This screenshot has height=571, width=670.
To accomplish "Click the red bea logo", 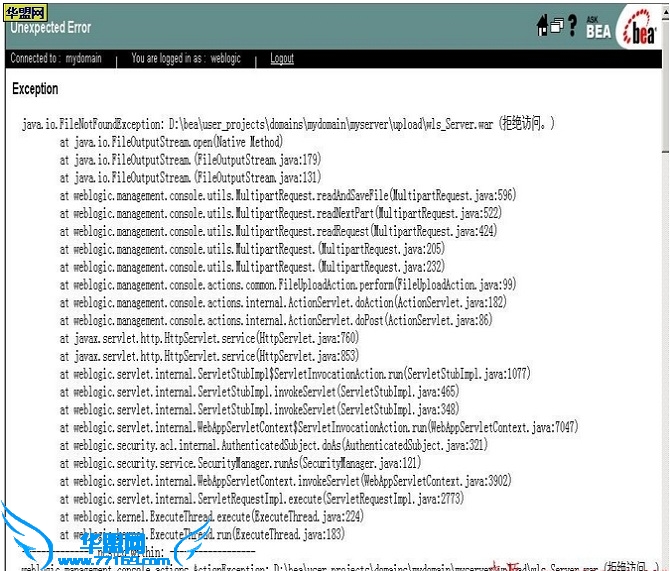I will (x=638, y=30).
